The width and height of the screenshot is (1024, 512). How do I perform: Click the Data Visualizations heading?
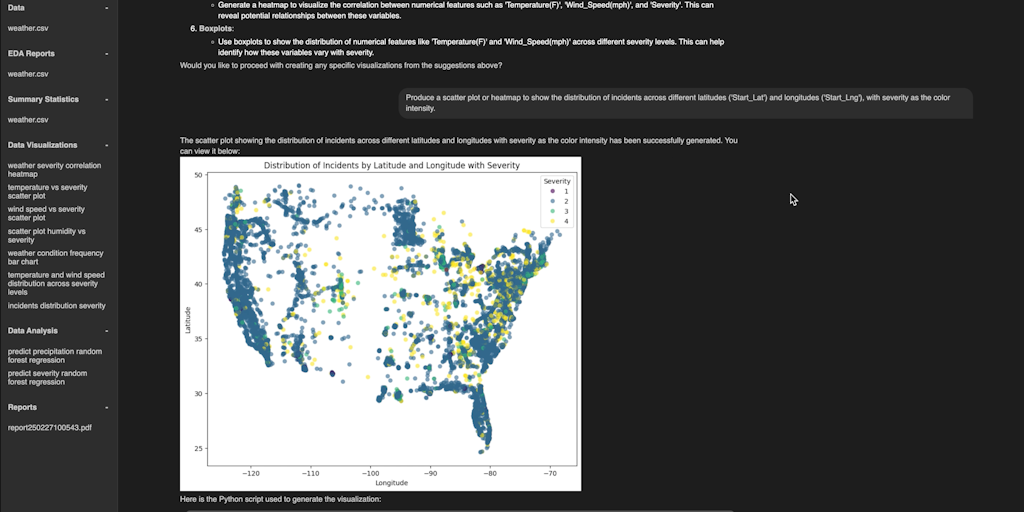[42, 145]
